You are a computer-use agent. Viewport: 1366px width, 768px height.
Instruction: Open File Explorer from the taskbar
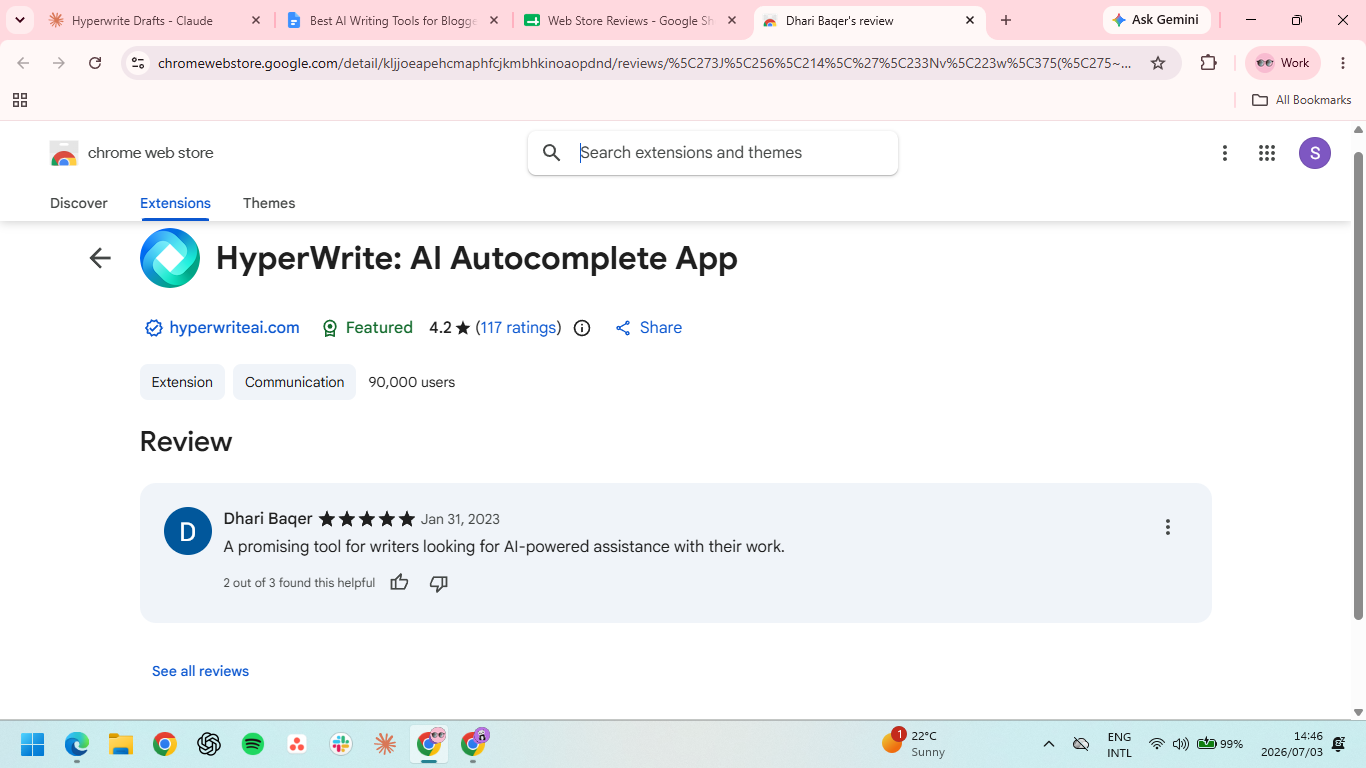(x=121, y=744)
